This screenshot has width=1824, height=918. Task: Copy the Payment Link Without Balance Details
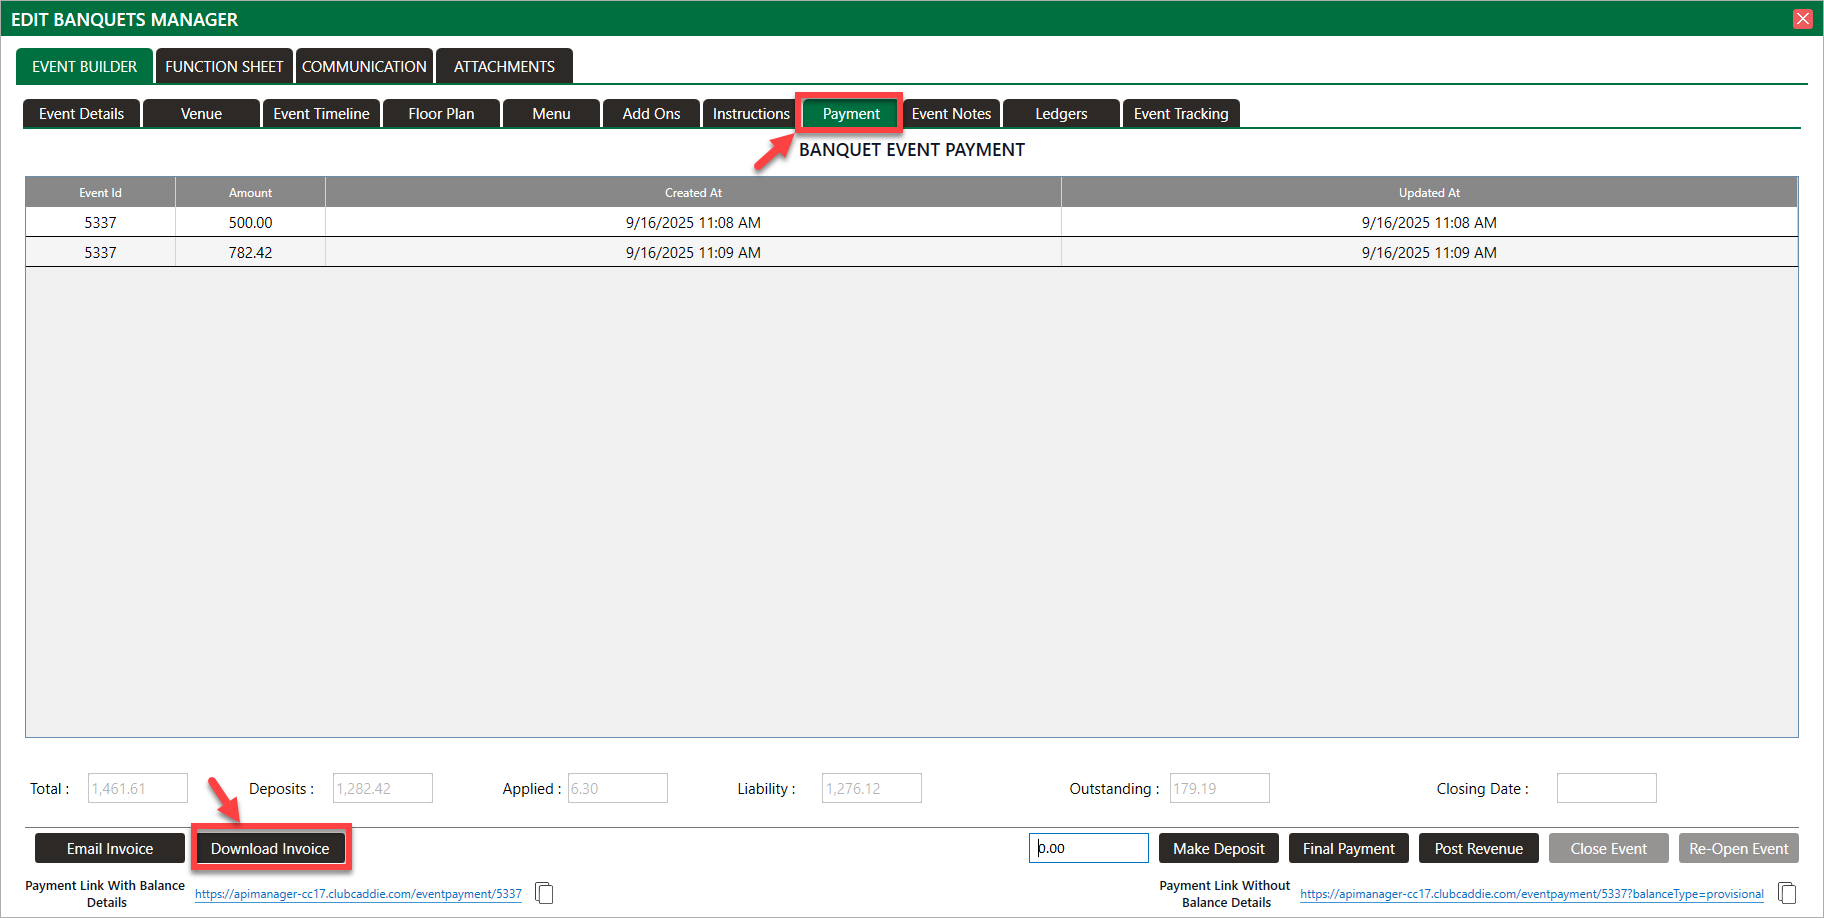(1787, 893)
